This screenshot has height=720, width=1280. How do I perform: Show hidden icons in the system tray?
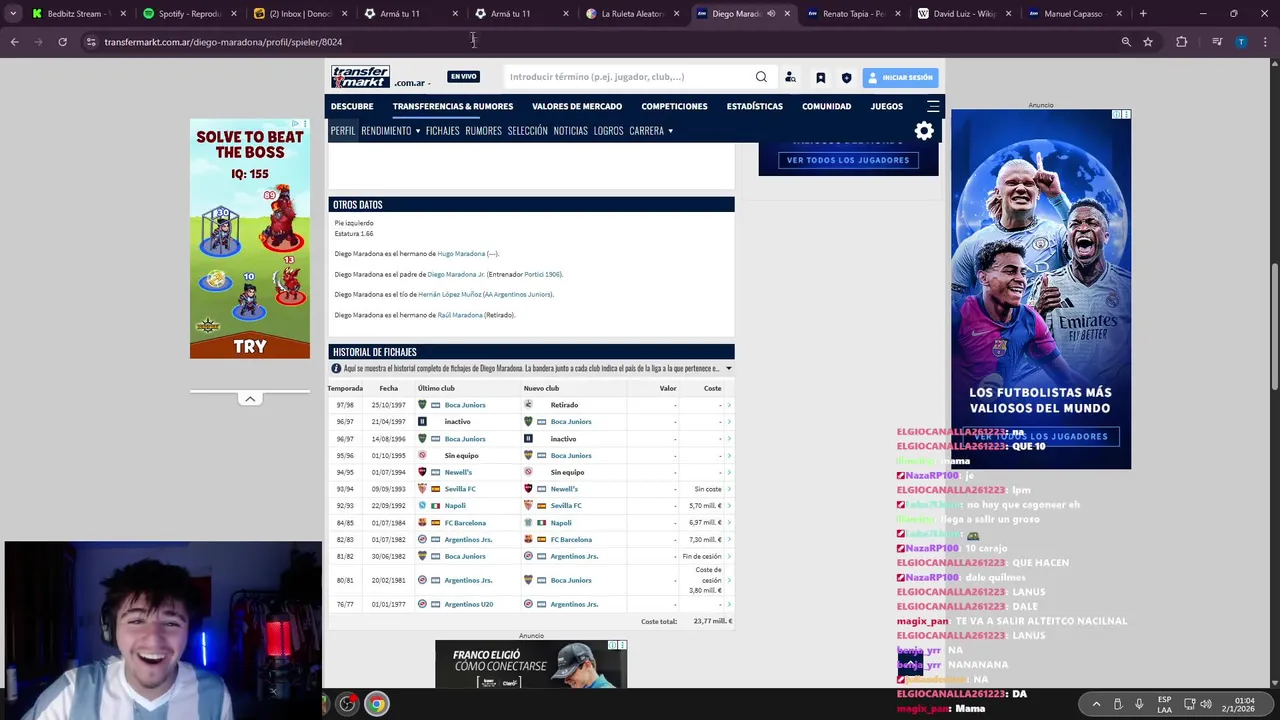[1096, 704]
